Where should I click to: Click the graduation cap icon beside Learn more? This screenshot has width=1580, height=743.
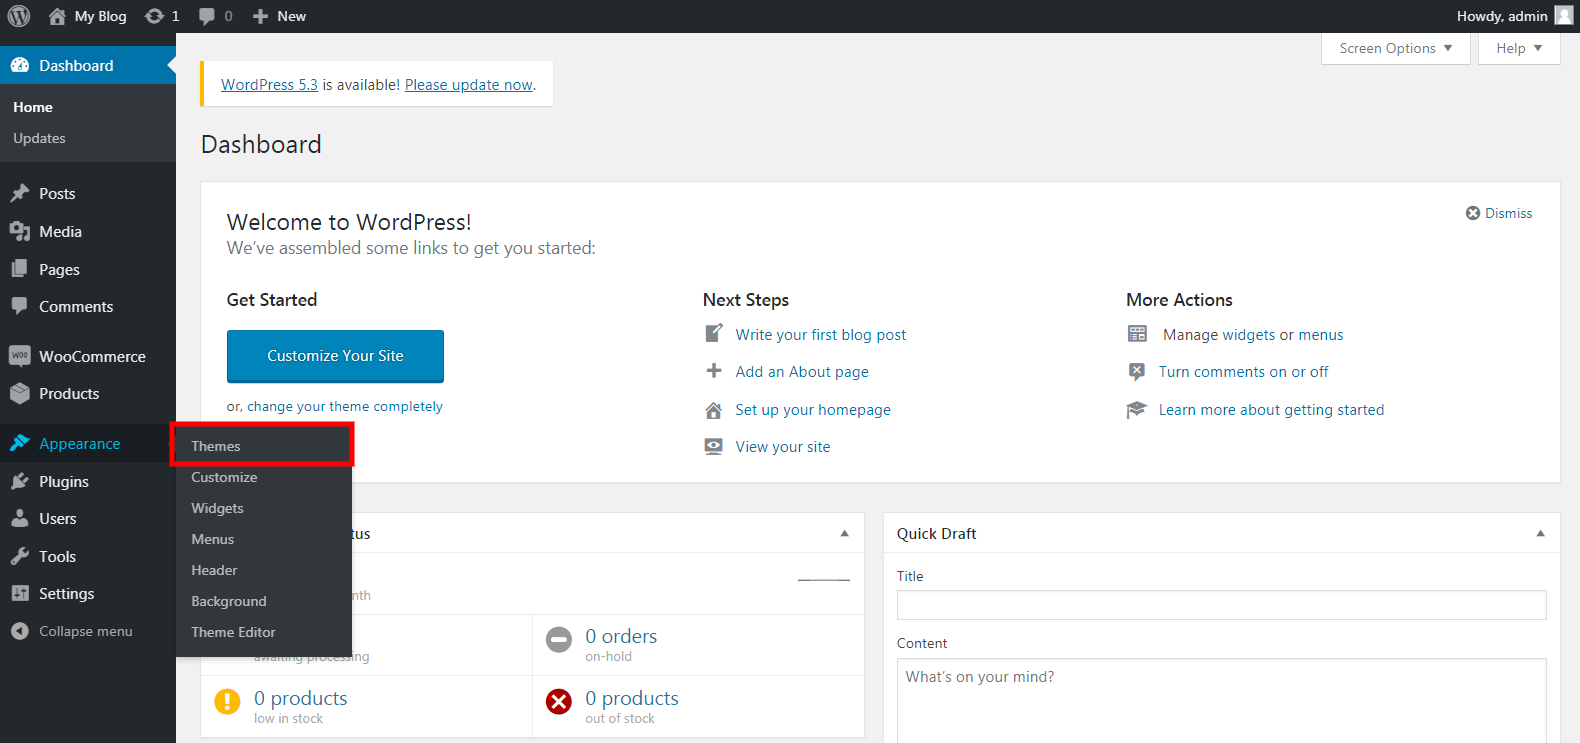[1137, 410]
